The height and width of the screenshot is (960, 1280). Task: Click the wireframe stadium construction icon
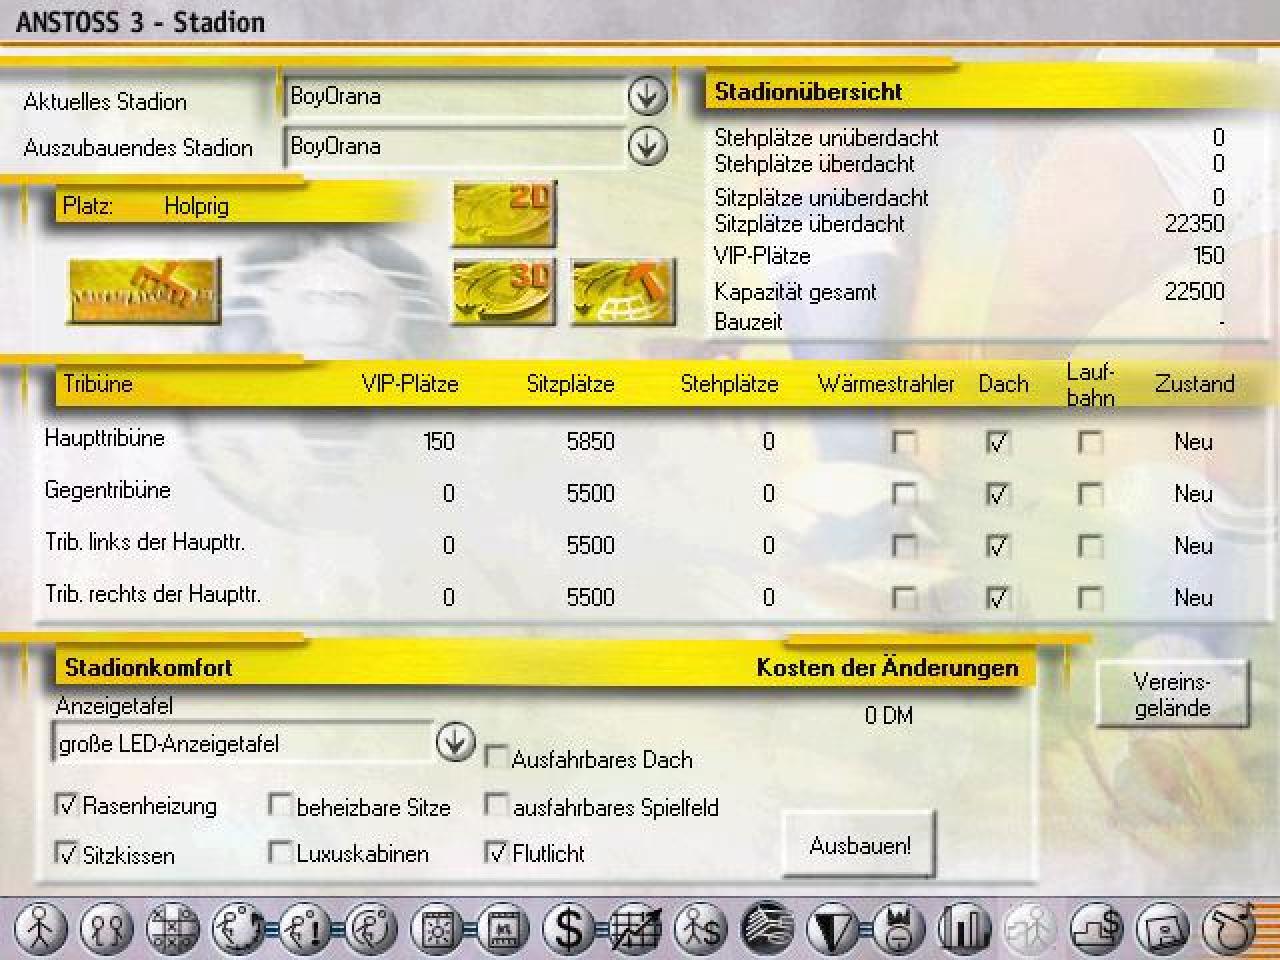tap(623, 292)
